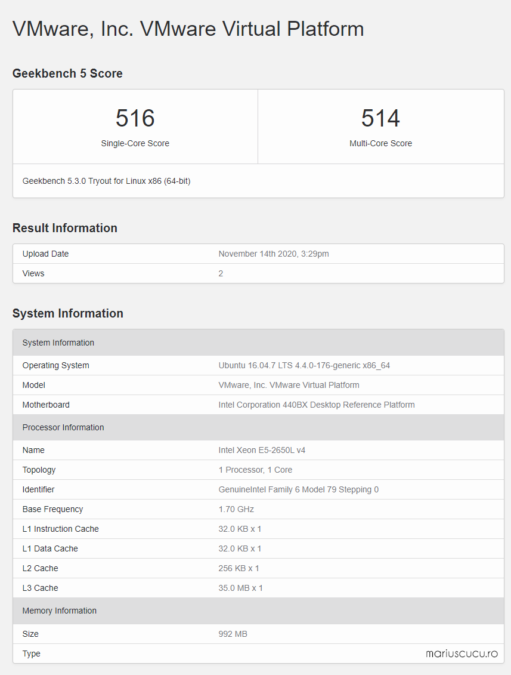Click the 'Multi-Core Score' label
The height and width of the screenshot is (675, 511).
click(x=381, y=143)
